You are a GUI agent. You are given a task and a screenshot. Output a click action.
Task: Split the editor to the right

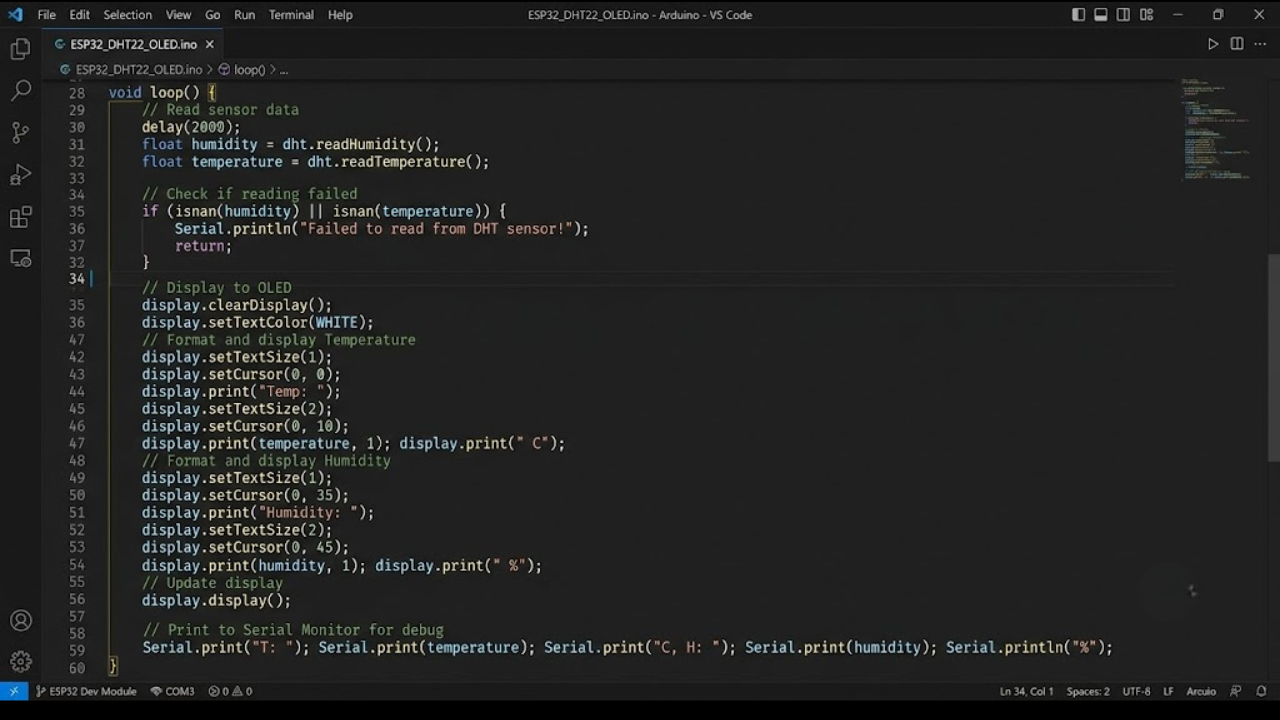pos(1237,44)
